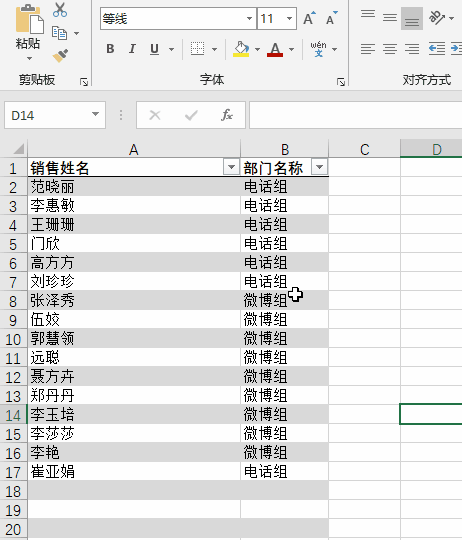This screenshot has height=540, width=462.
Task: Click the phonetic guide wén icon
Action: click(x=318, y=49)
